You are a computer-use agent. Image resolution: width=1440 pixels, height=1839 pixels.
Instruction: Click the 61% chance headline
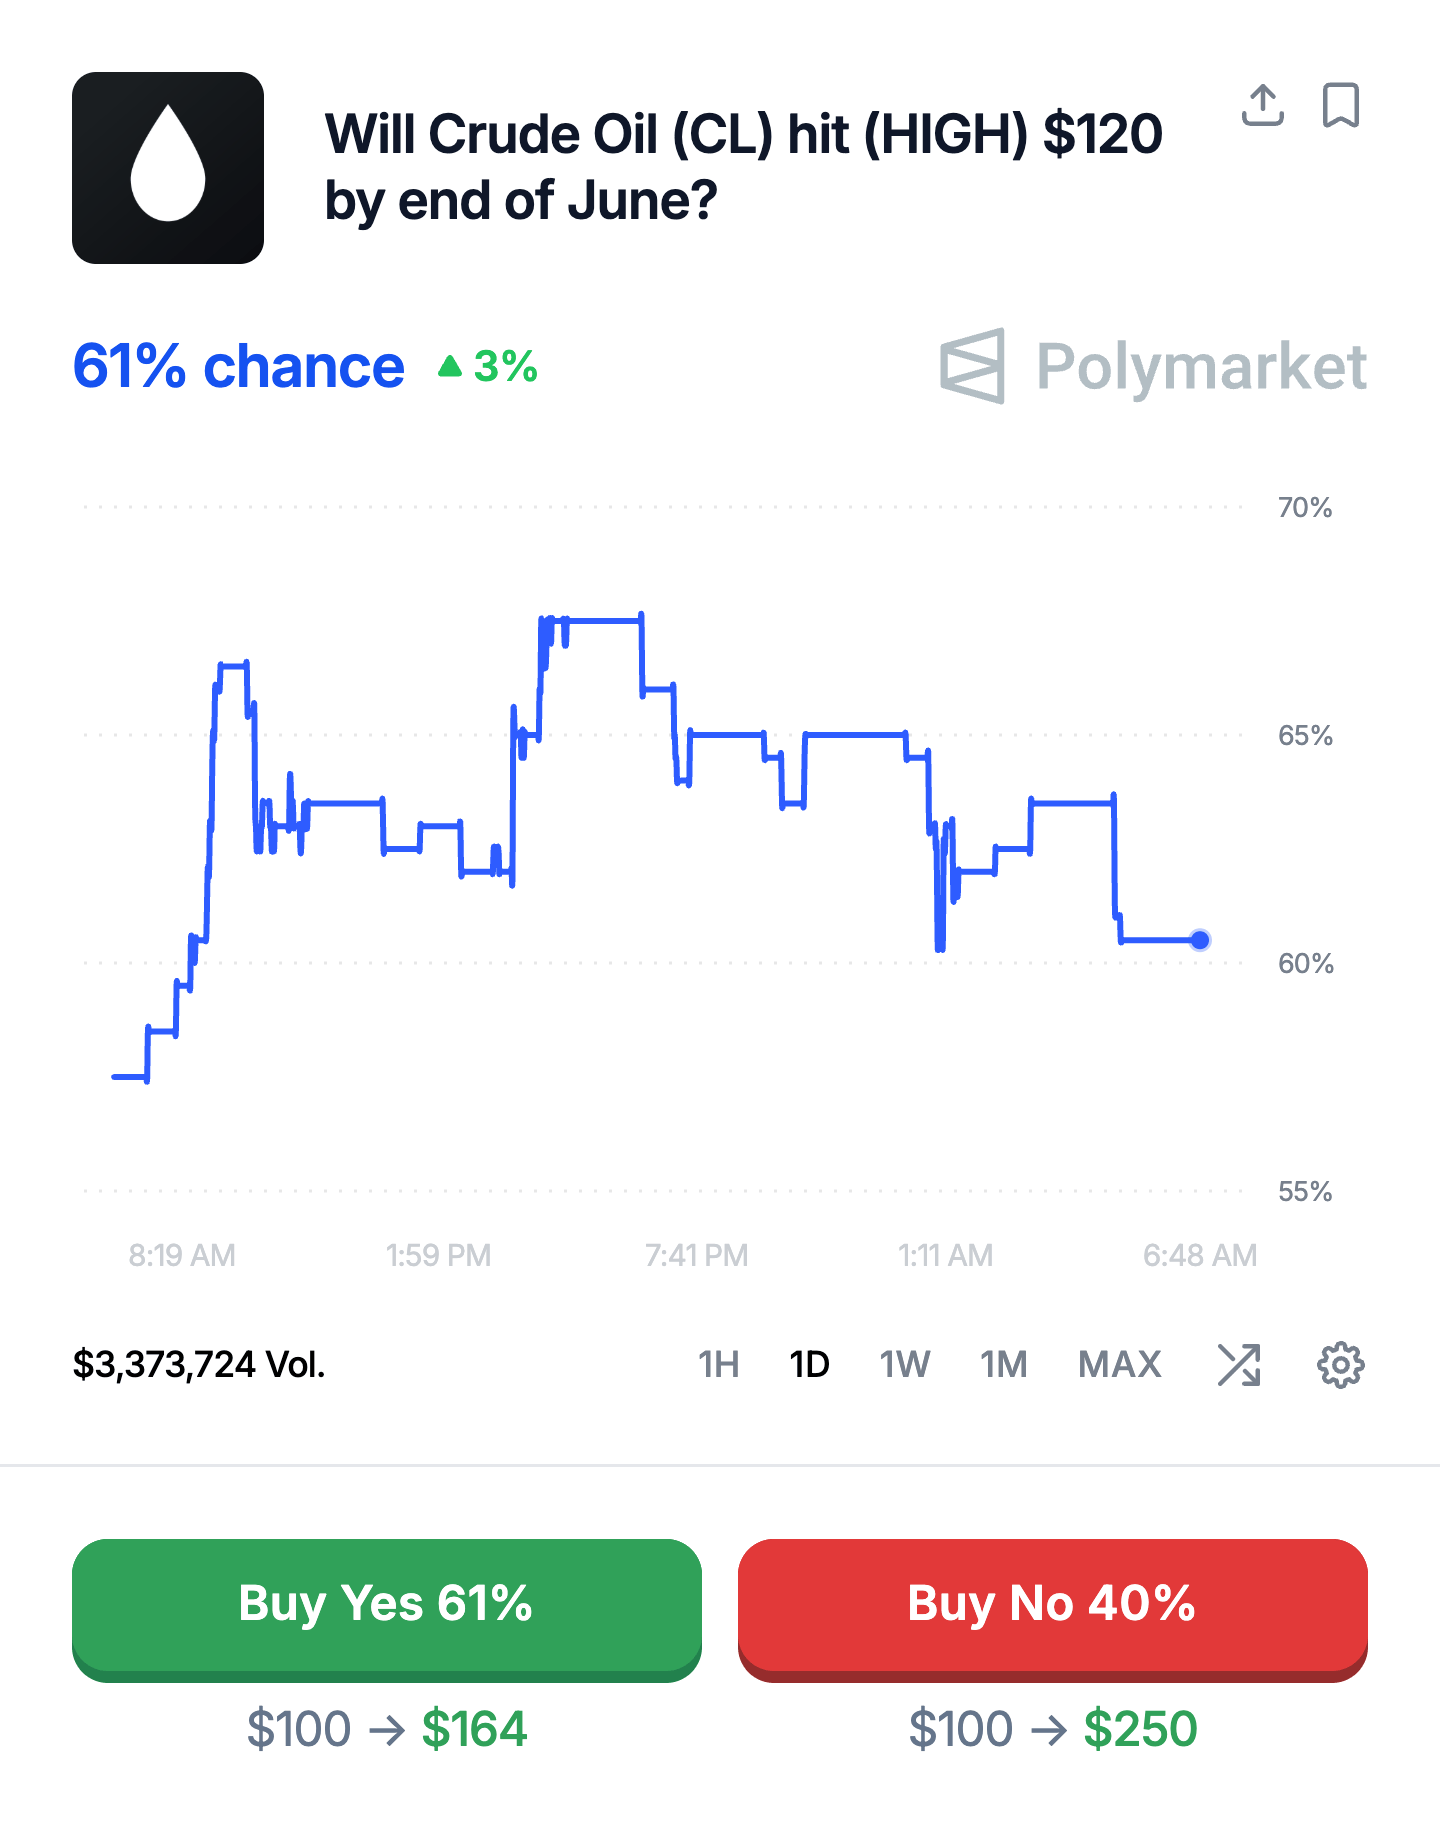[x=239, y=367]
